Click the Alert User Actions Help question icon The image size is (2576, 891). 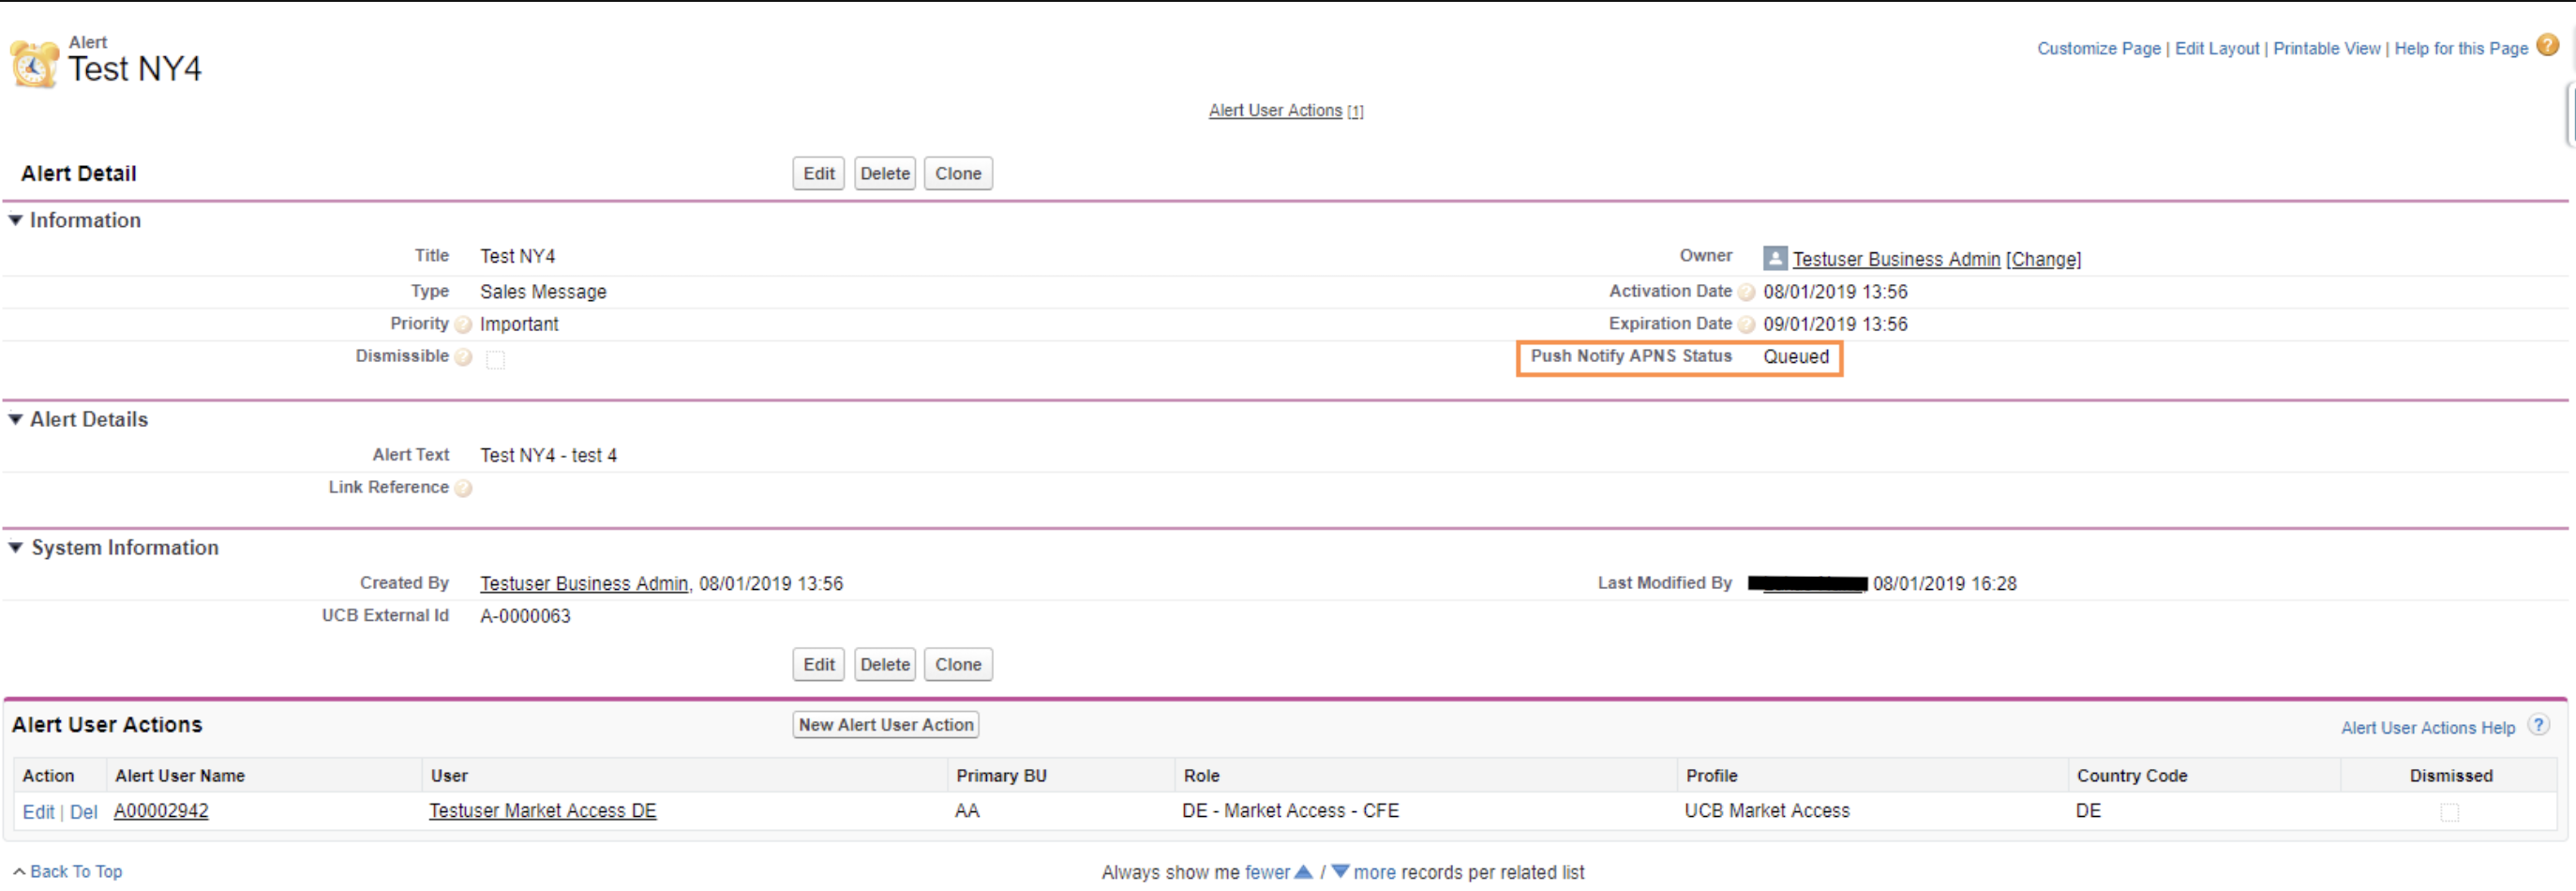point(2538,725)
